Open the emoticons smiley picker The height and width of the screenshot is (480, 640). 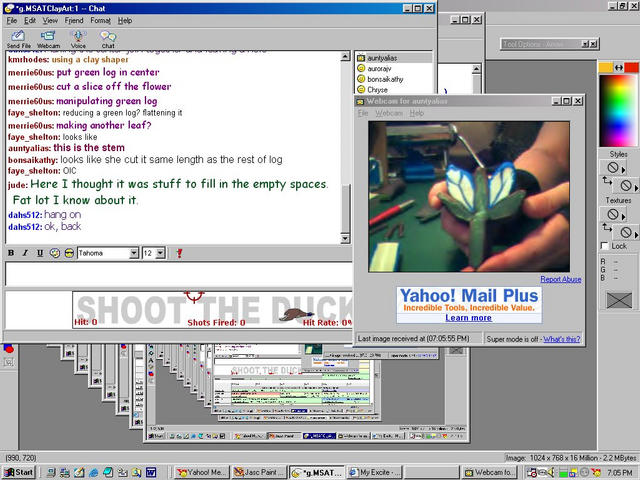tap(69, 253)
